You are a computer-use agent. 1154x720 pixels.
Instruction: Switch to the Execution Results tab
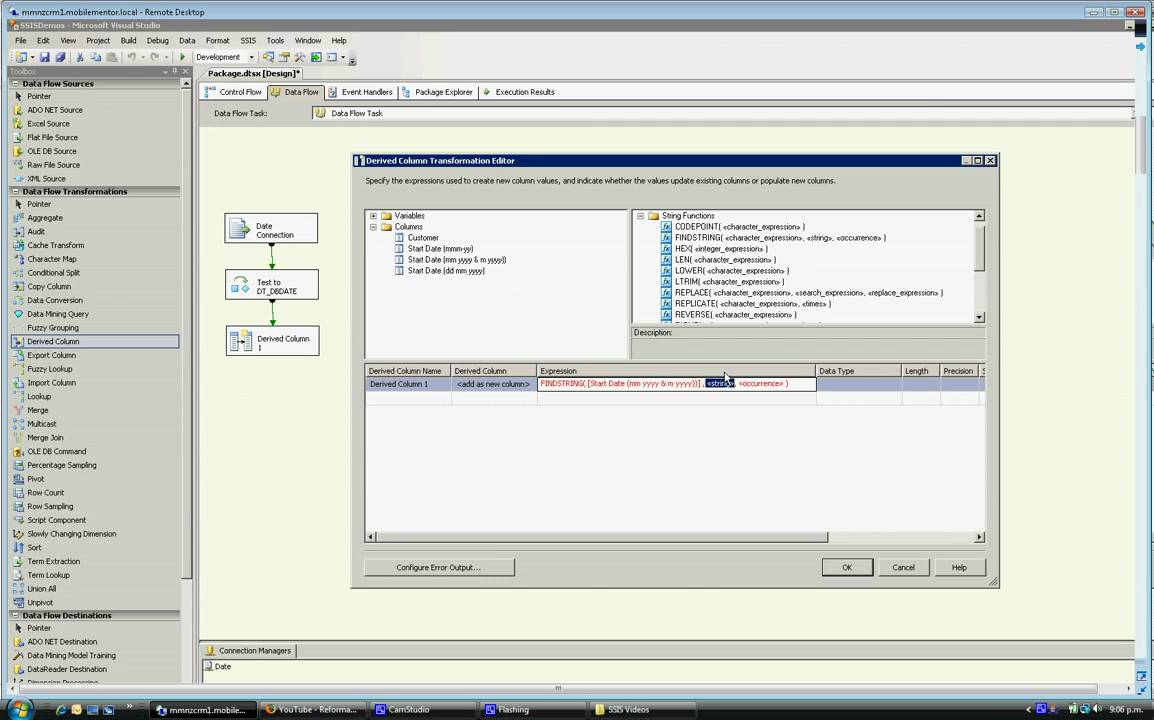coord(519,92)
